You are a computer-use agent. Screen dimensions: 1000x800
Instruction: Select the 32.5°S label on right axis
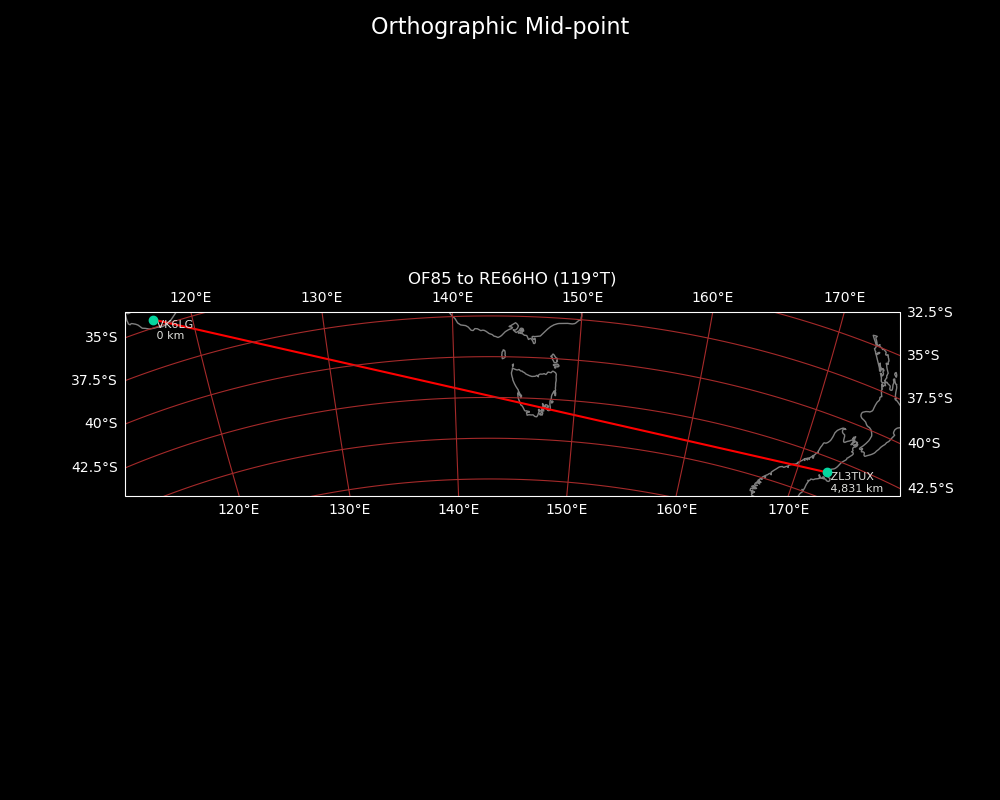pyautogui.click(x=929, y=313)
